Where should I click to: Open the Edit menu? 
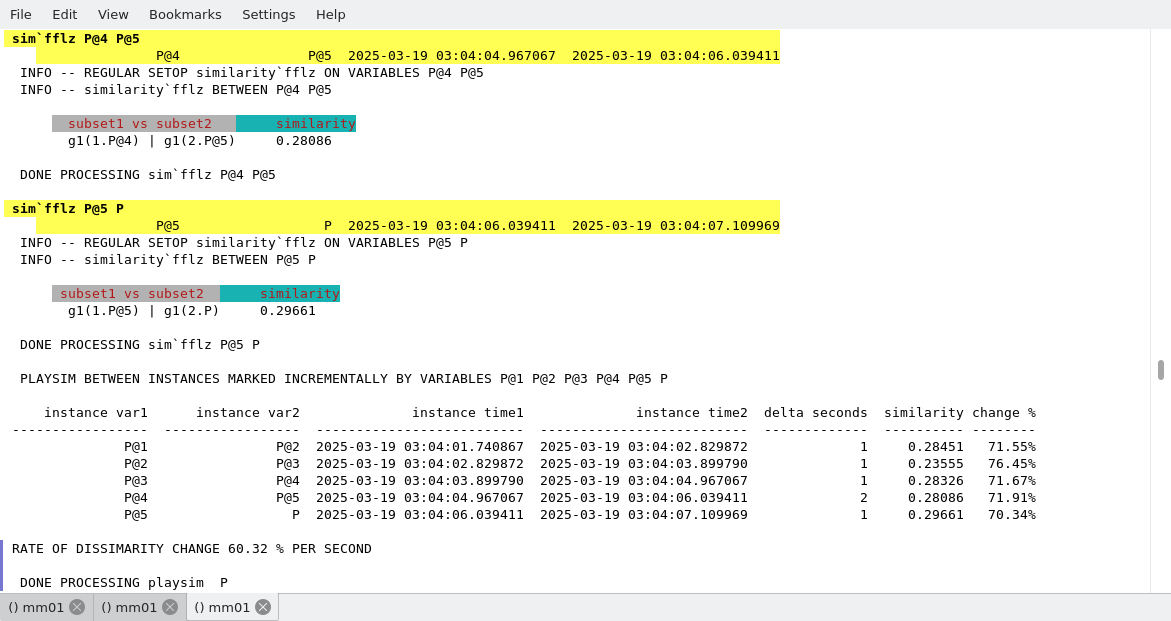tap(64, 14)
